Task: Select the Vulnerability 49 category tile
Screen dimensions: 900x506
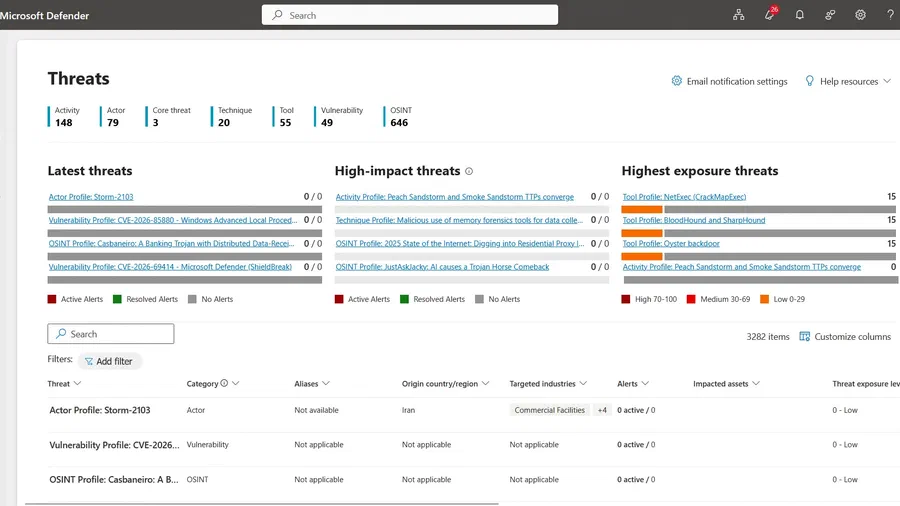Action: (339, 116)
